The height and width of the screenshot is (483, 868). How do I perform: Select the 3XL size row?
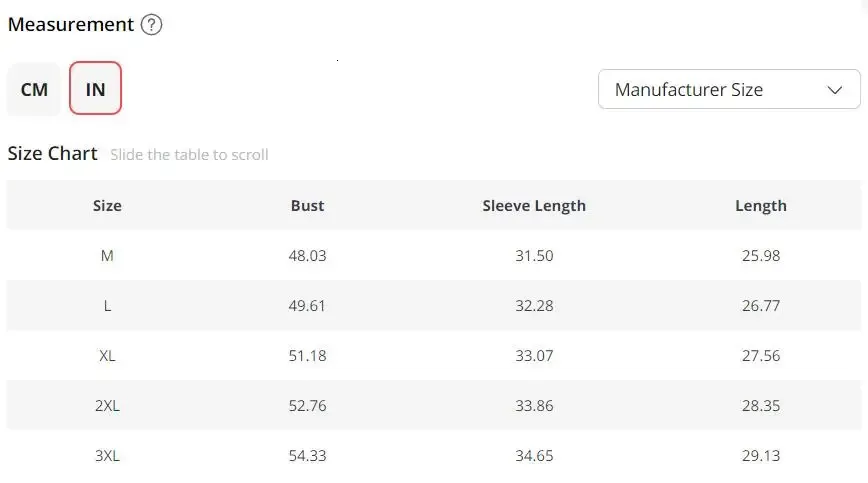(107, 456)
